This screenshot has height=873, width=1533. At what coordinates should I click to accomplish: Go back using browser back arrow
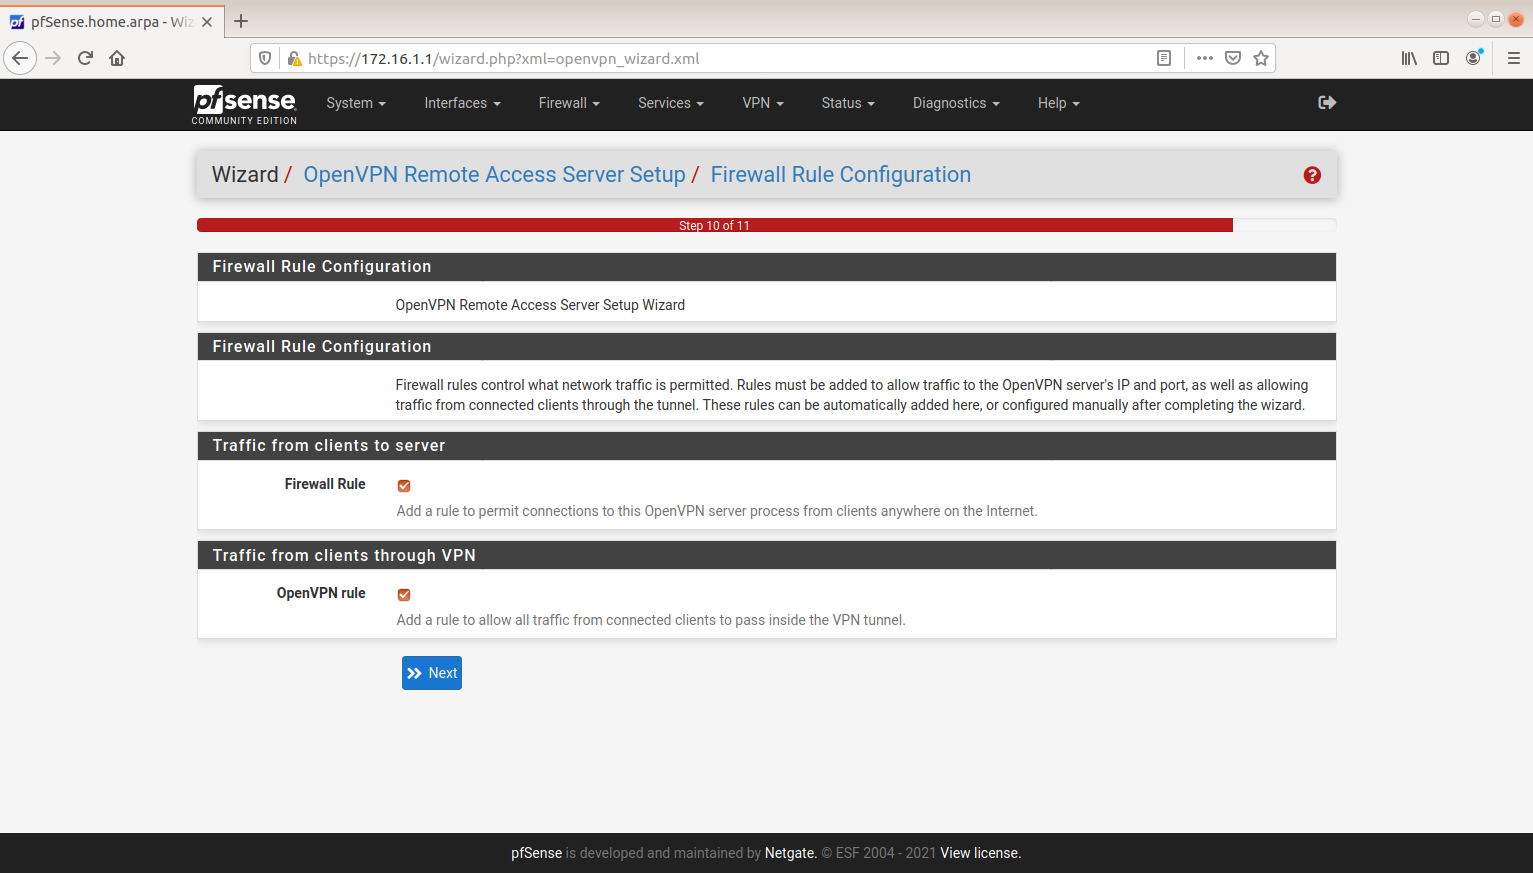click(20, 58)
